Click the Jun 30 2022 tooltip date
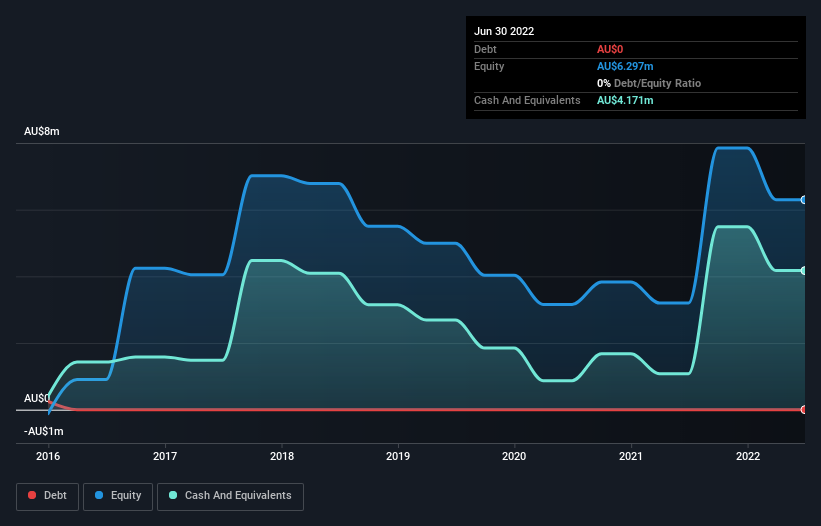 point(504,31)
